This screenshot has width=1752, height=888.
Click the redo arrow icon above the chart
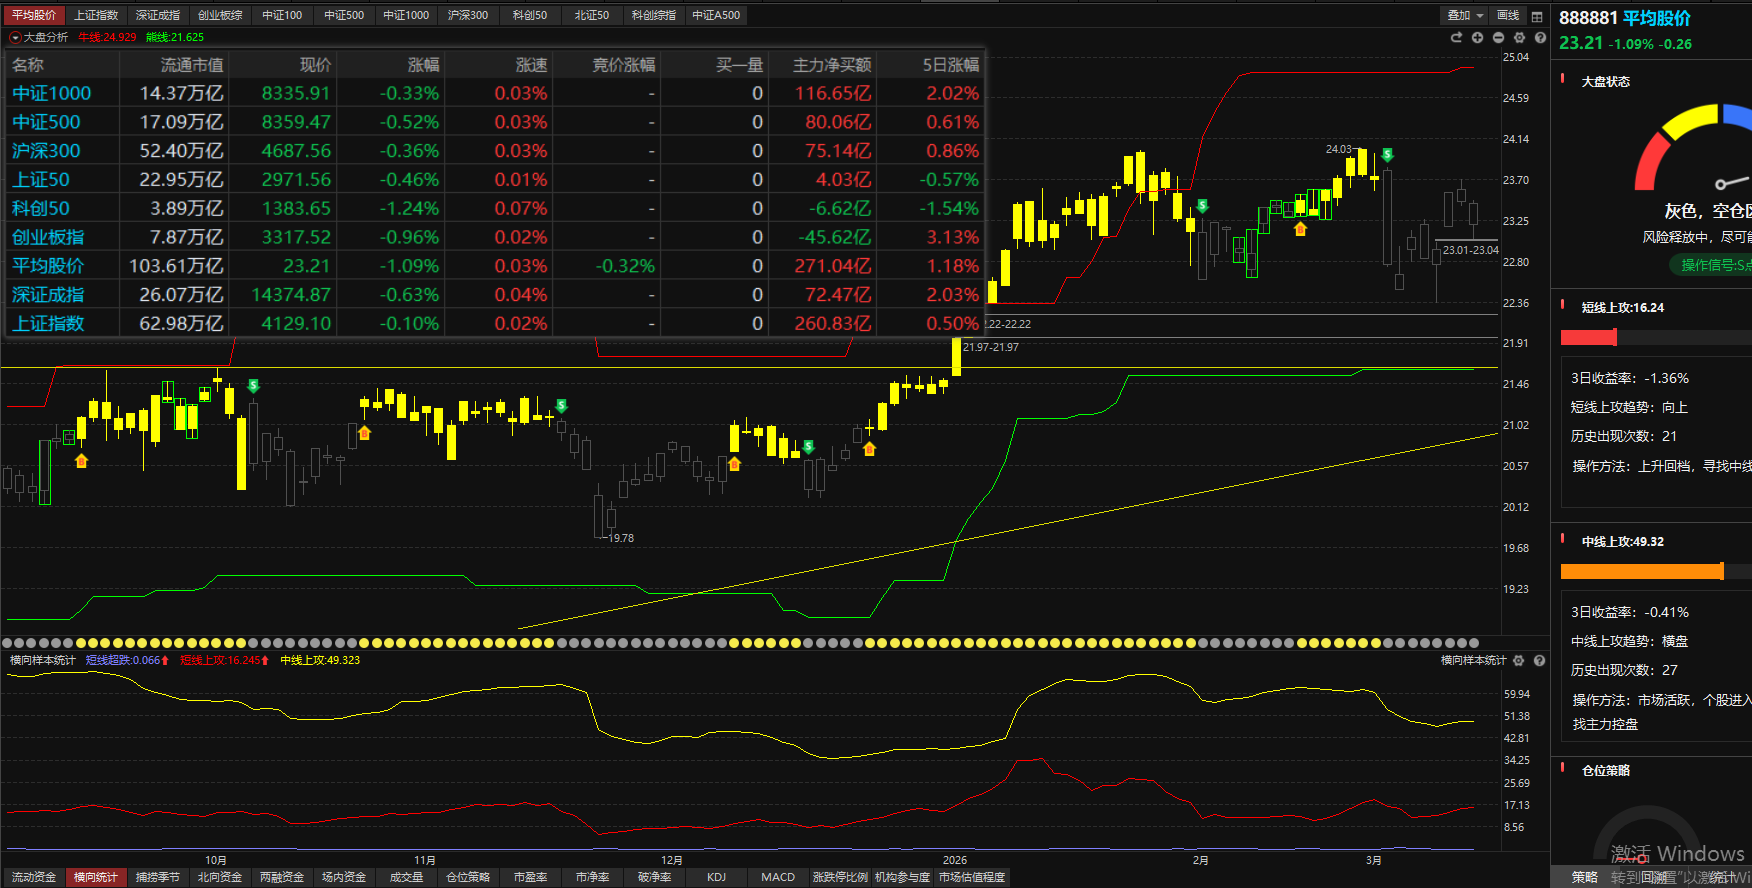[x=1456, y=37]
